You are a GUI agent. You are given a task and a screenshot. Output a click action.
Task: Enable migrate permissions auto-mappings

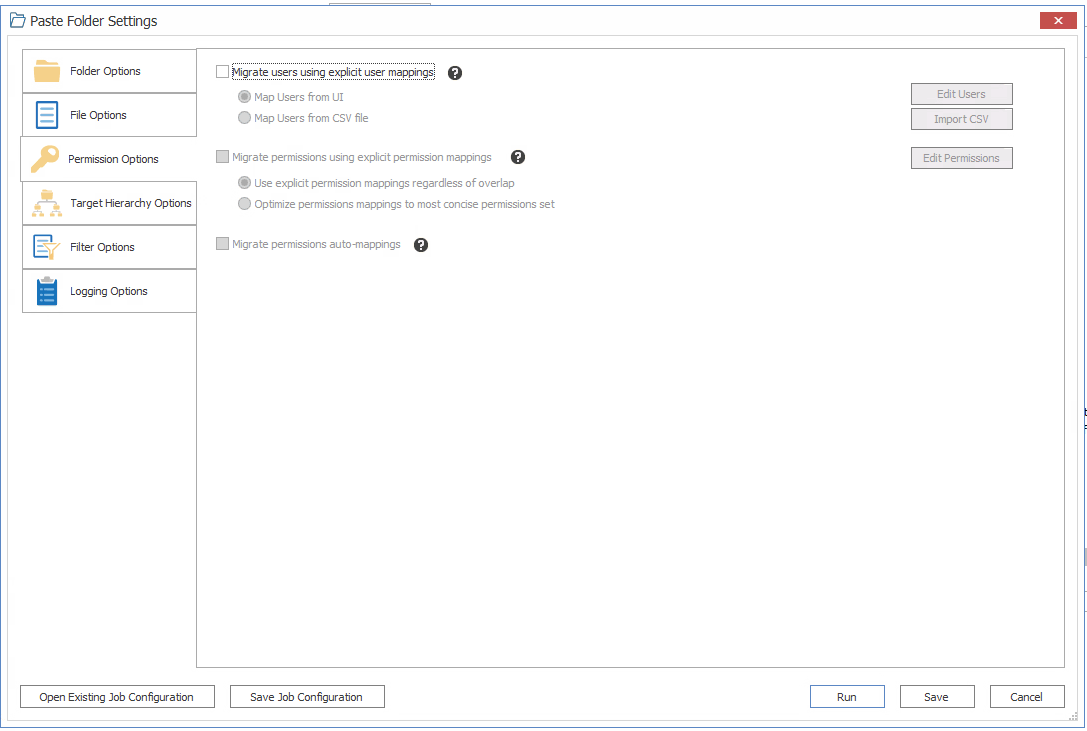click(x=222, y=244)
